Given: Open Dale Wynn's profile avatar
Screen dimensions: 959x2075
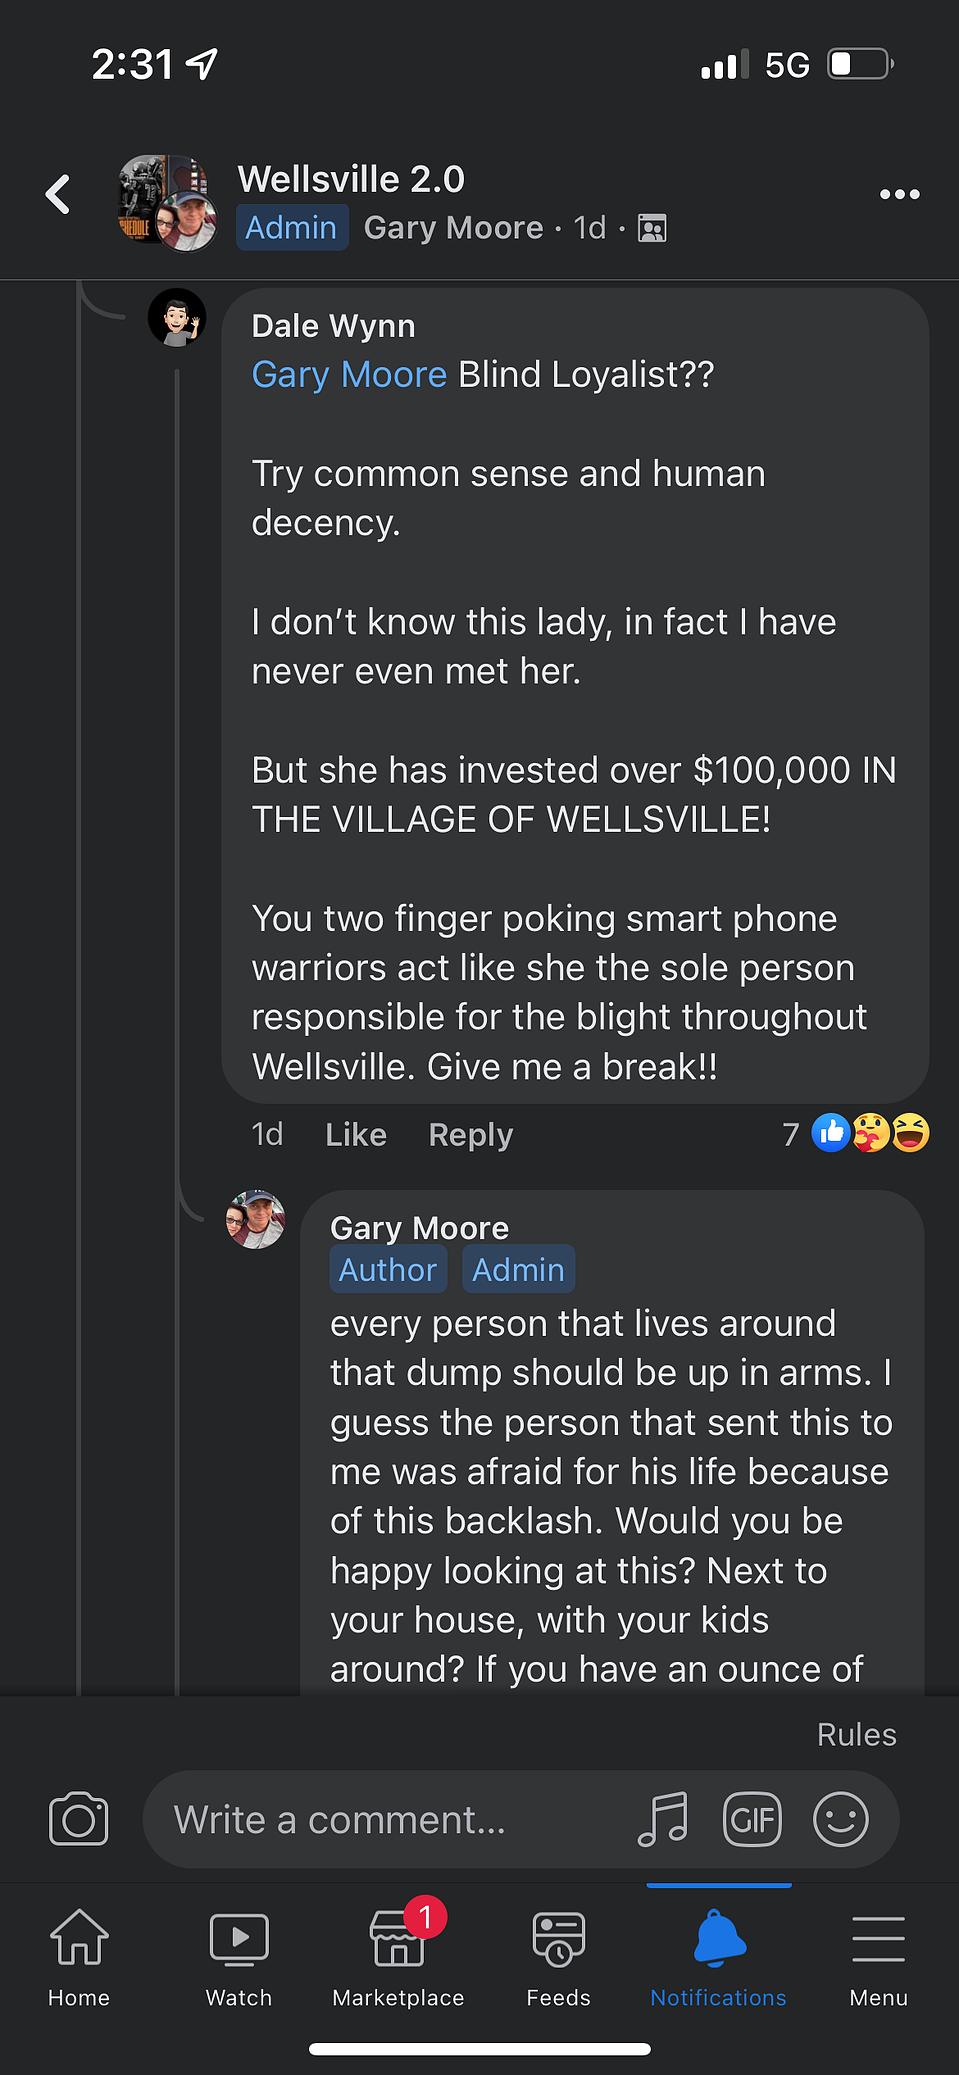Looking at the screenshot, I should [x=177, y=318].
